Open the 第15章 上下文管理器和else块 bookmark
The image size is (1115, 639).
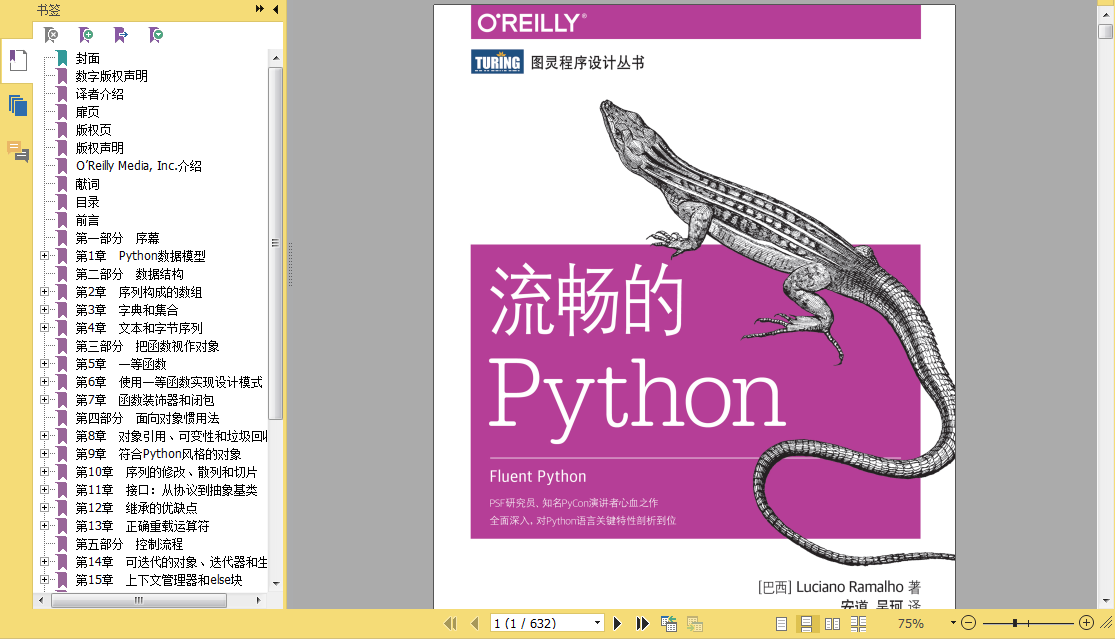[159, 580]
